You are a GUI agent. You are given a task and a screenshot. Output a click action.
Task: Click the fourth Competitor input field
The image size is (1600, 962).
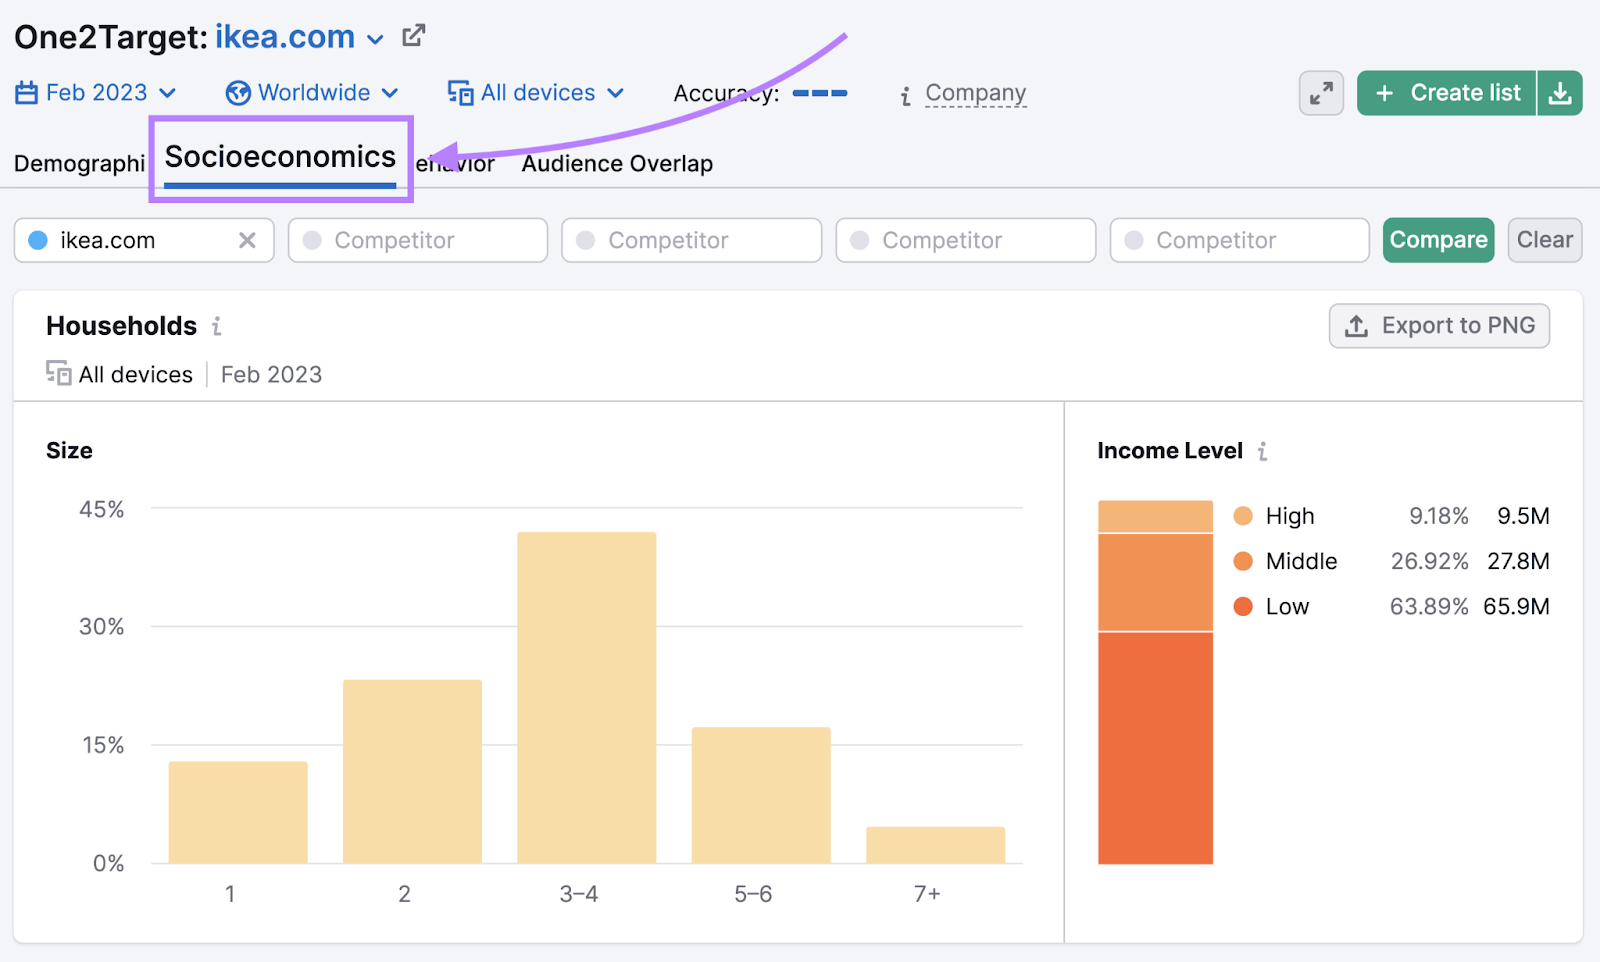point(1240,240)
